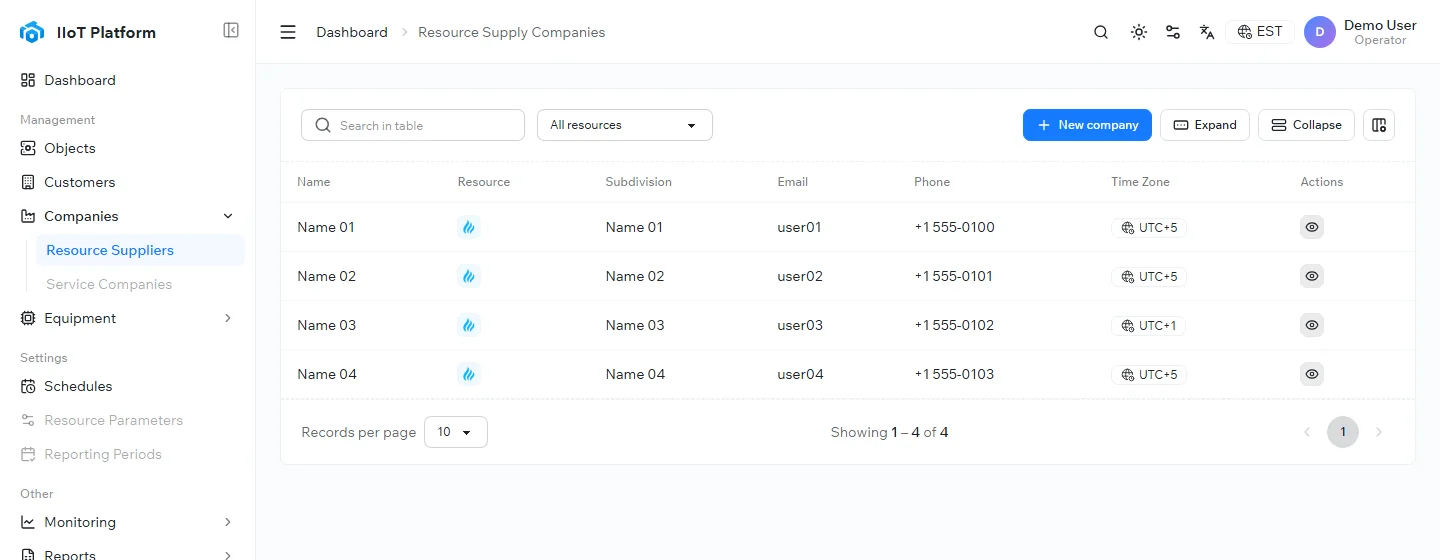Select email cell user02

(800, 276)
